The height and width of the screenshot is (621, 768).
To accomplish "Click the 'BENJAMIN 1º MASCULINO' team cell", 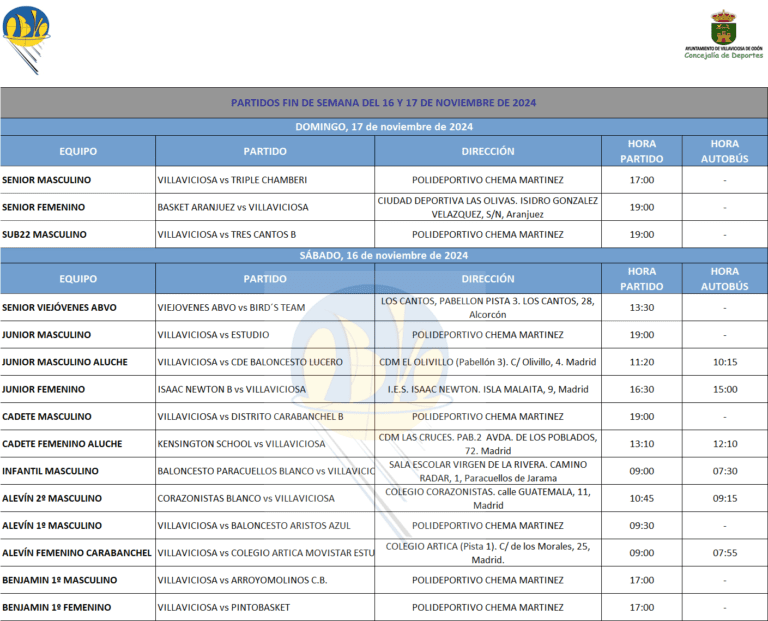I will [77, 580].
